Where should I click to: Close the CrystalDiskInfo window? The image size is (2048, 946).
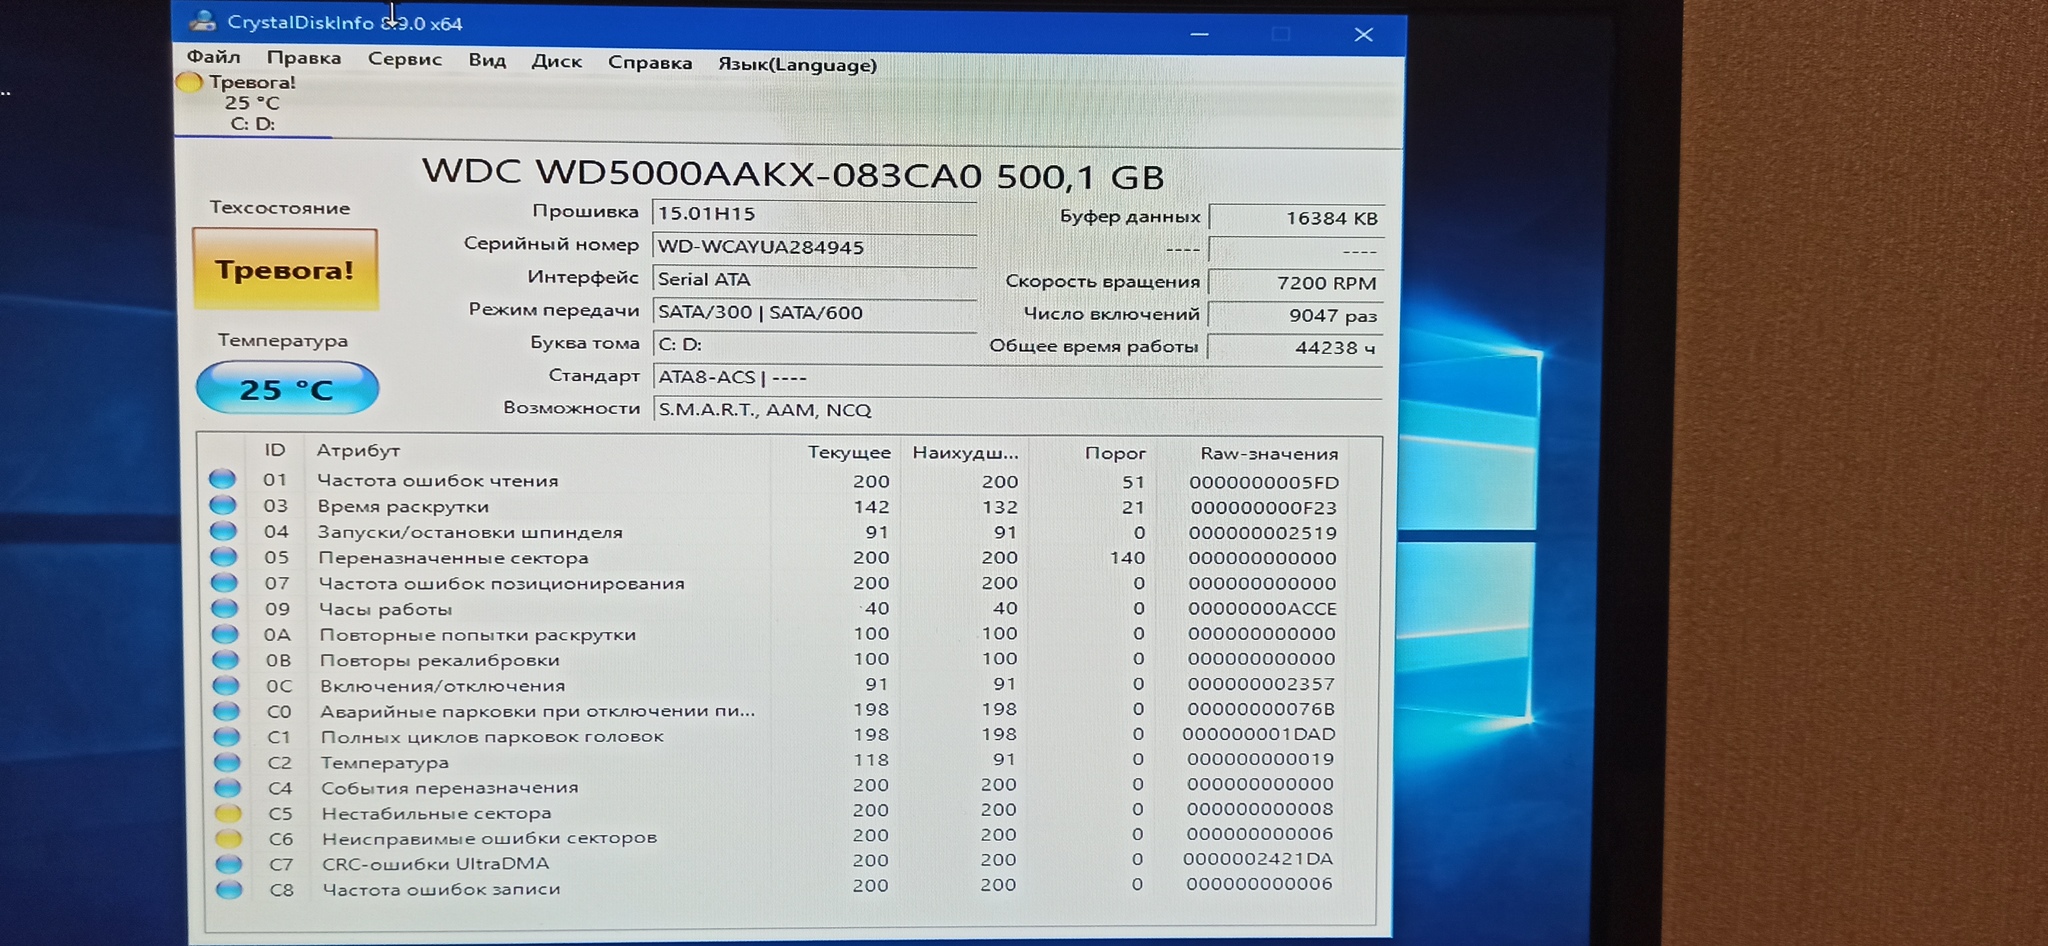click(x=1363, y=34)
